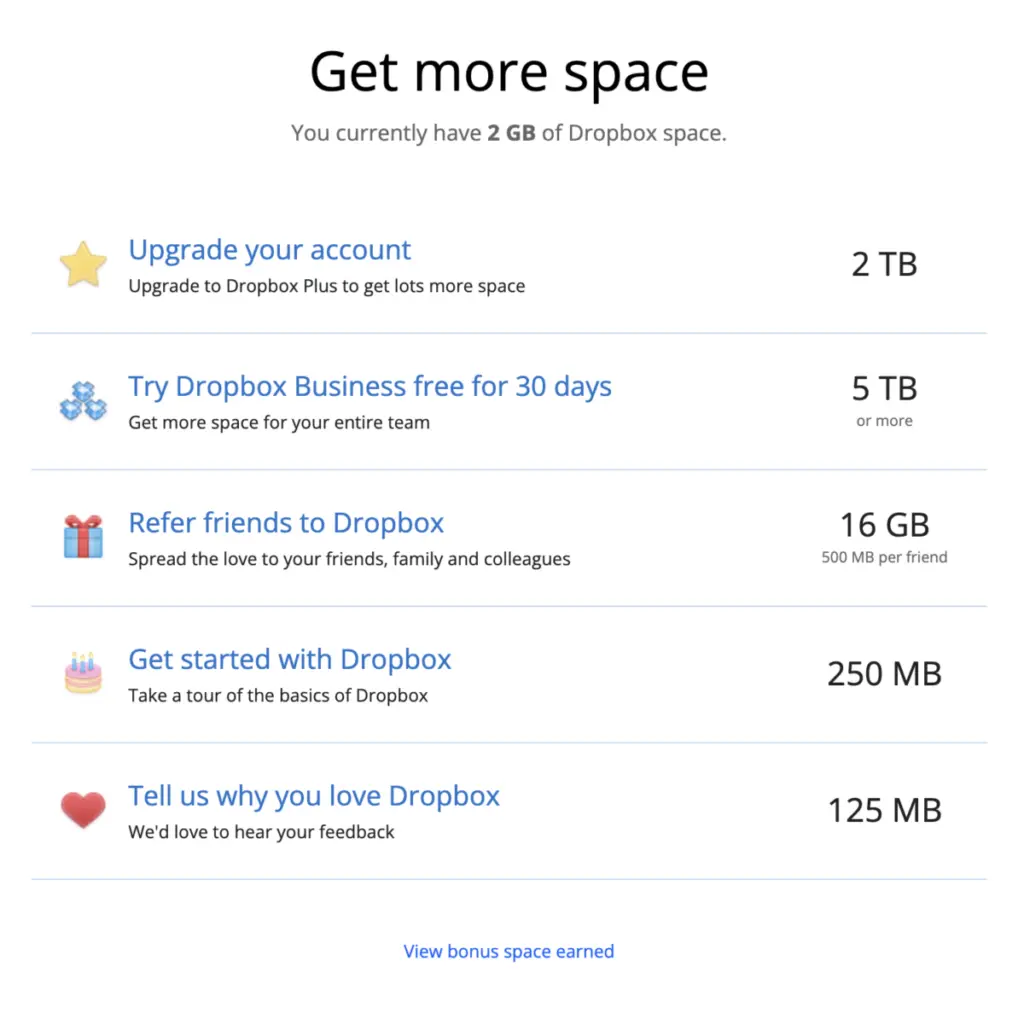Click the 250 MB space amount
Screen dimensions: 1024x1013
[x=885, y=674]
